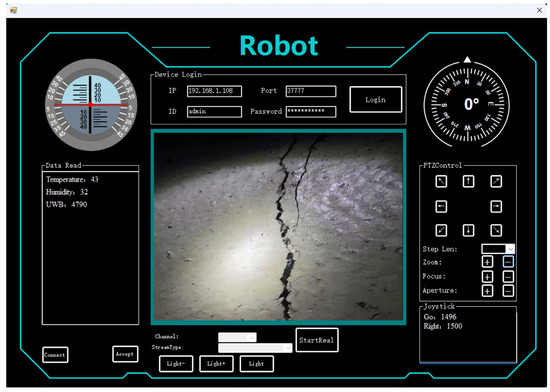Click the IP address input field

[x=214, y=91]
